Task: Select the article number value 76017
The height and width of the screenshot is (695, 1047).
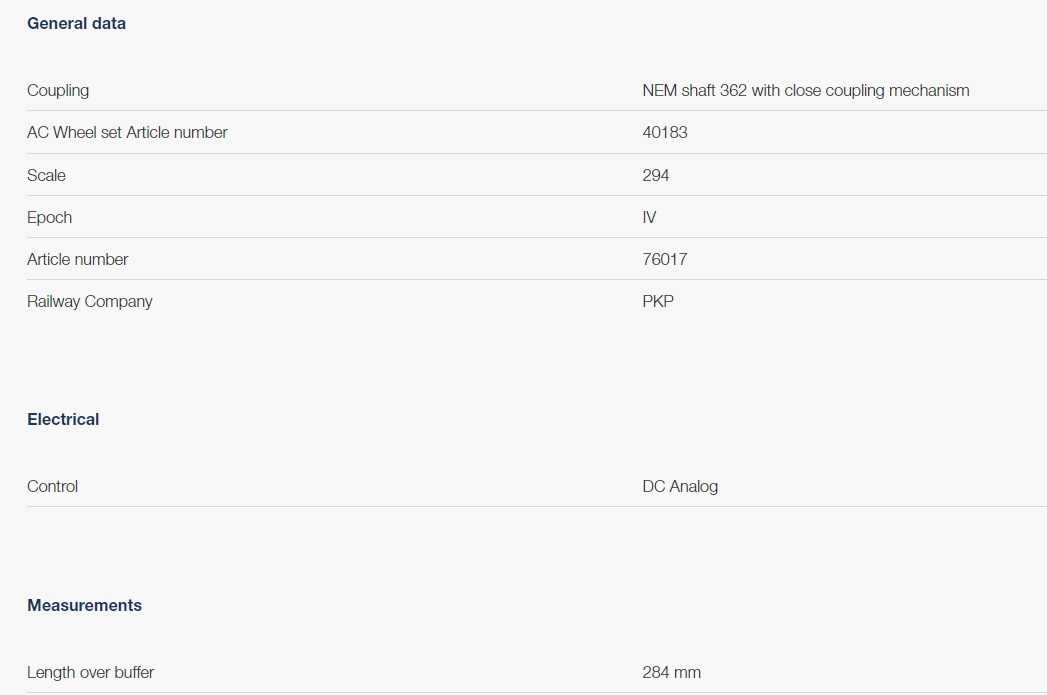Action: pyautogui.click(x=665, y=259)
